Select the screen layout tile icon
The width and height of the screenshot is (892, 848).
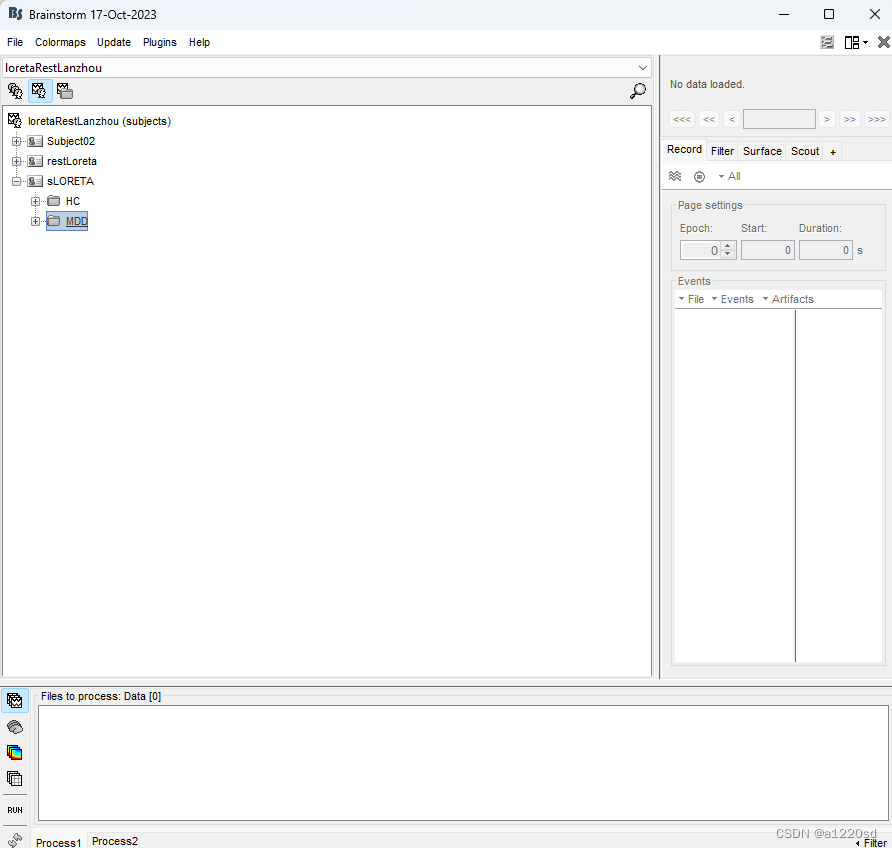coord(852,42)
